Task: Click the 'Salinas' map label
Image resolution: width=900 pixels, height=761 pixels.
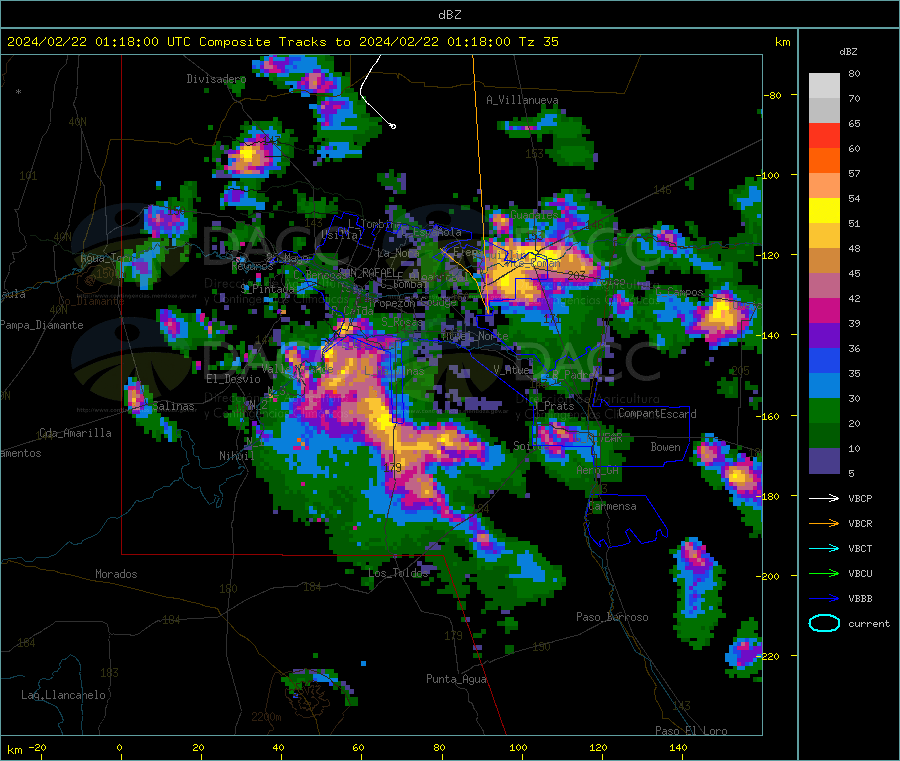Action: [173, 406]
